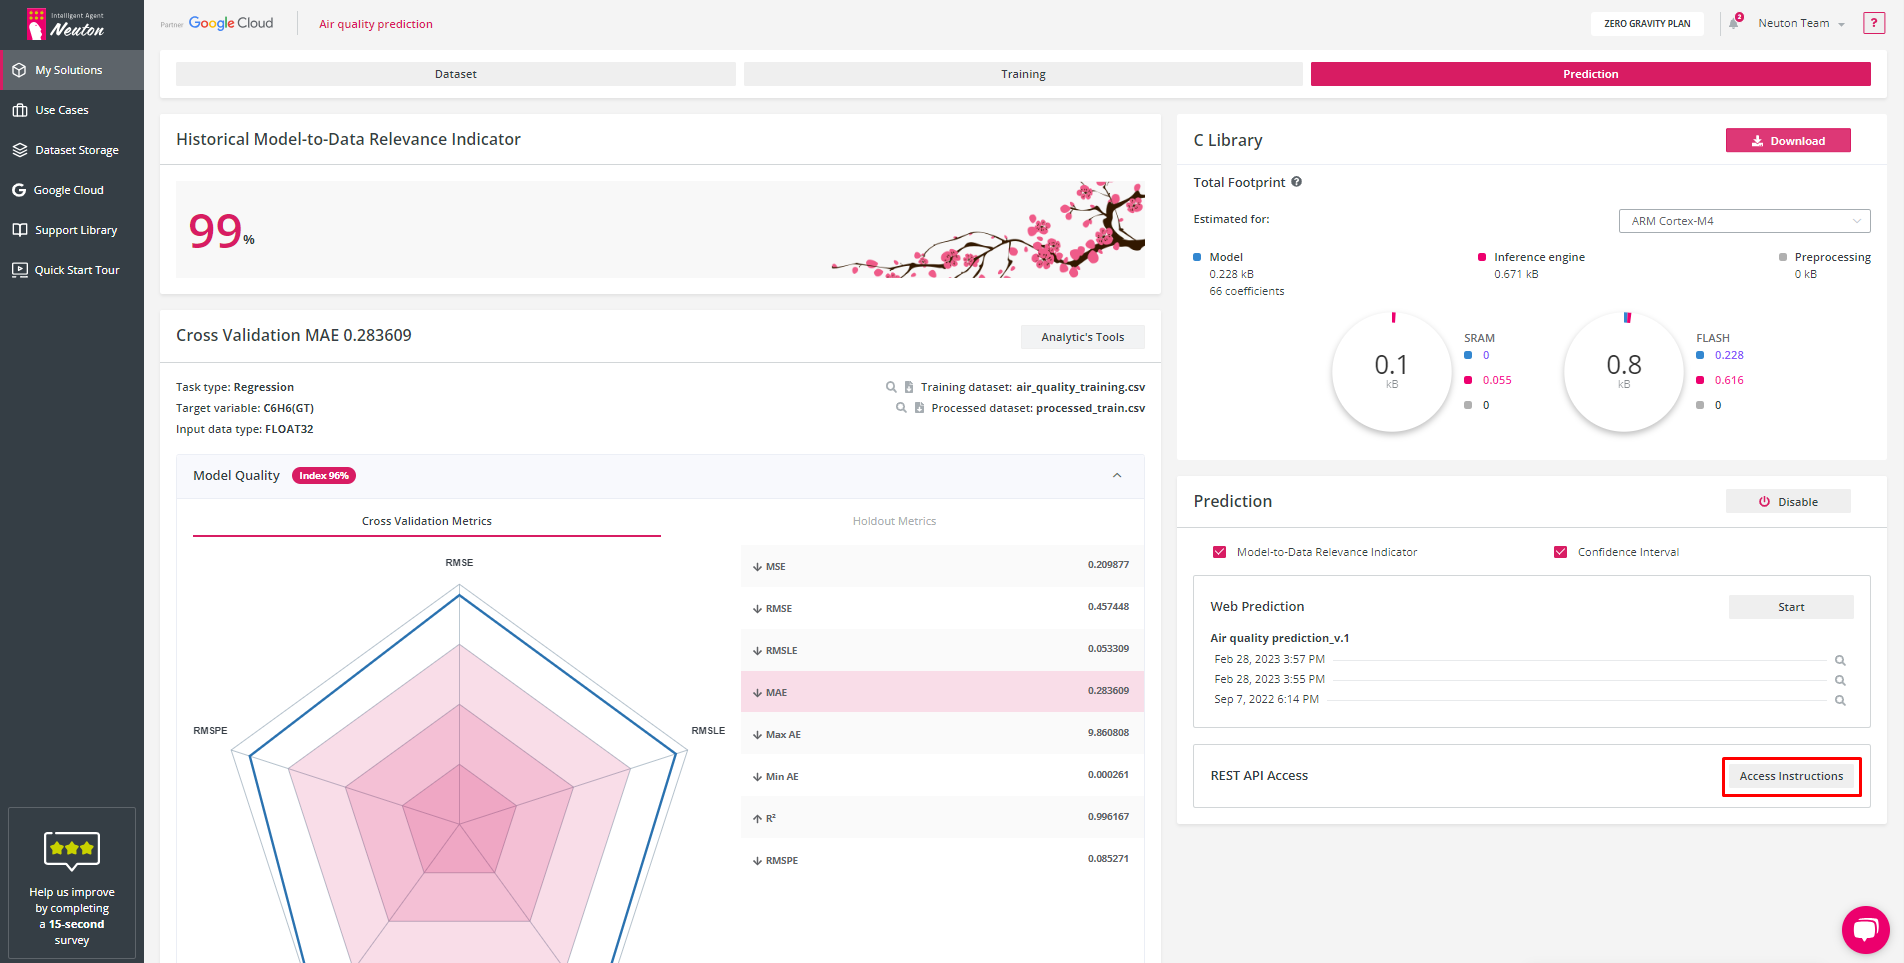Switch to Holdout Metrics tab
1904x963 pixels.
click(x=894, y=521)
